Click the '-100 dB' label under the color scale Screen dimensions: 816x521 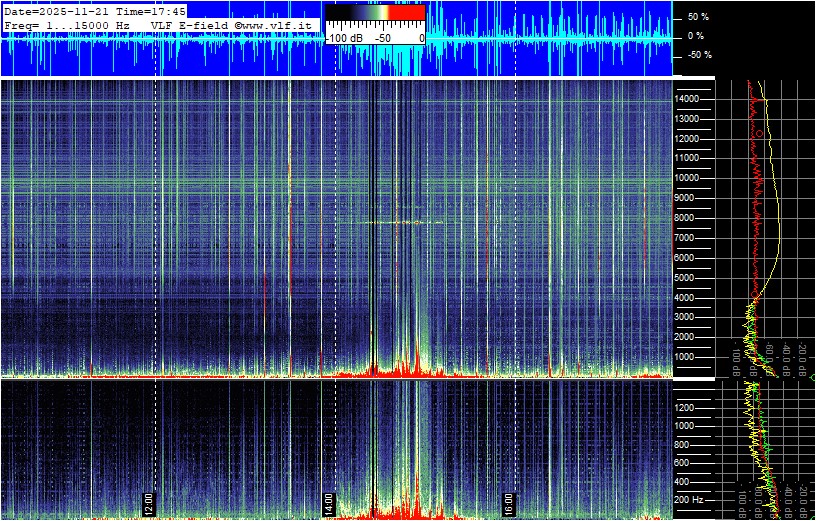345,39
